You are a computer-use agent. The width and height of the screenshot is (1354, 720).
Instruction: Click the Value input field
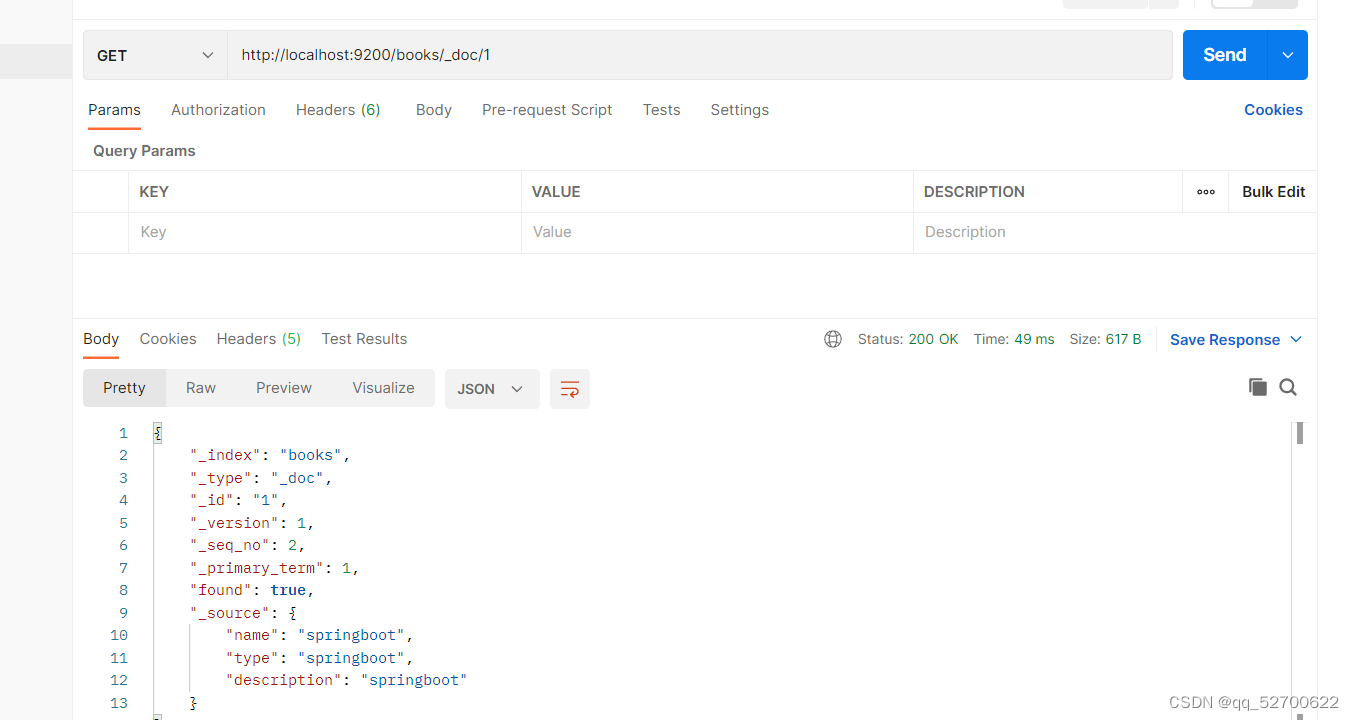717,232
